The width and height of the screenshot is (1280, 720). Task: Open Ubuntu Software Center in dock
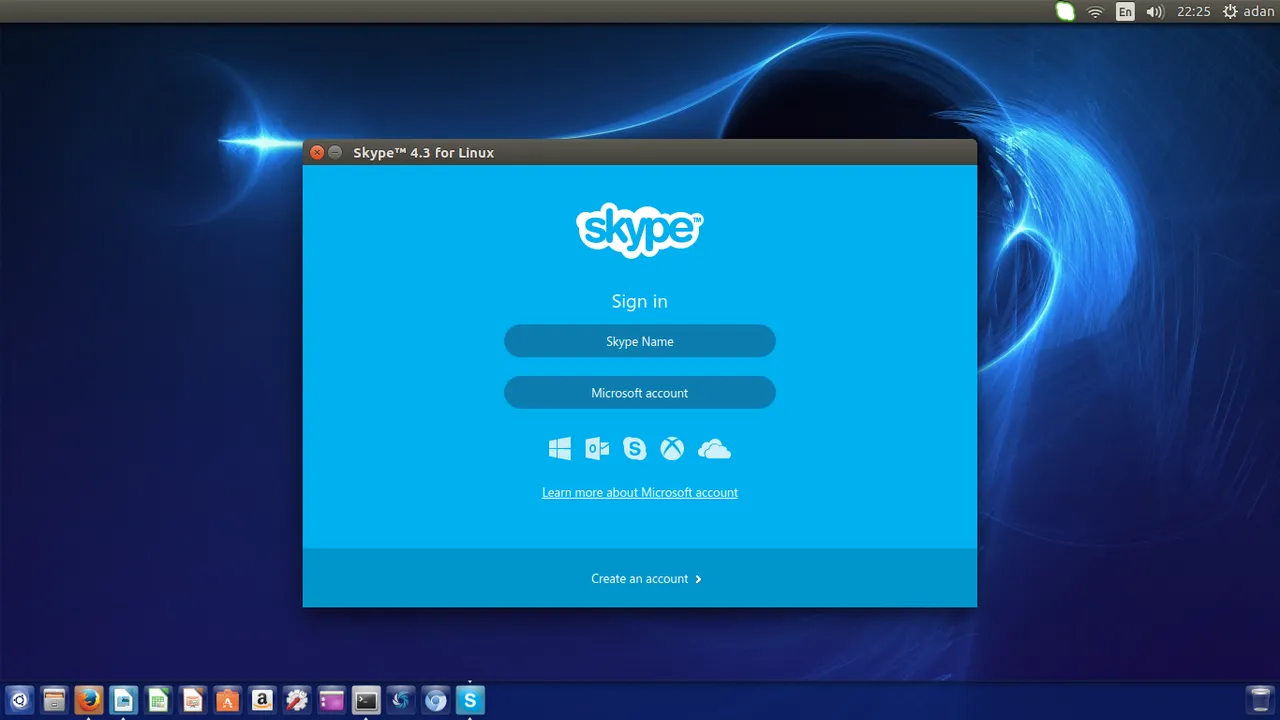(227, 700)
